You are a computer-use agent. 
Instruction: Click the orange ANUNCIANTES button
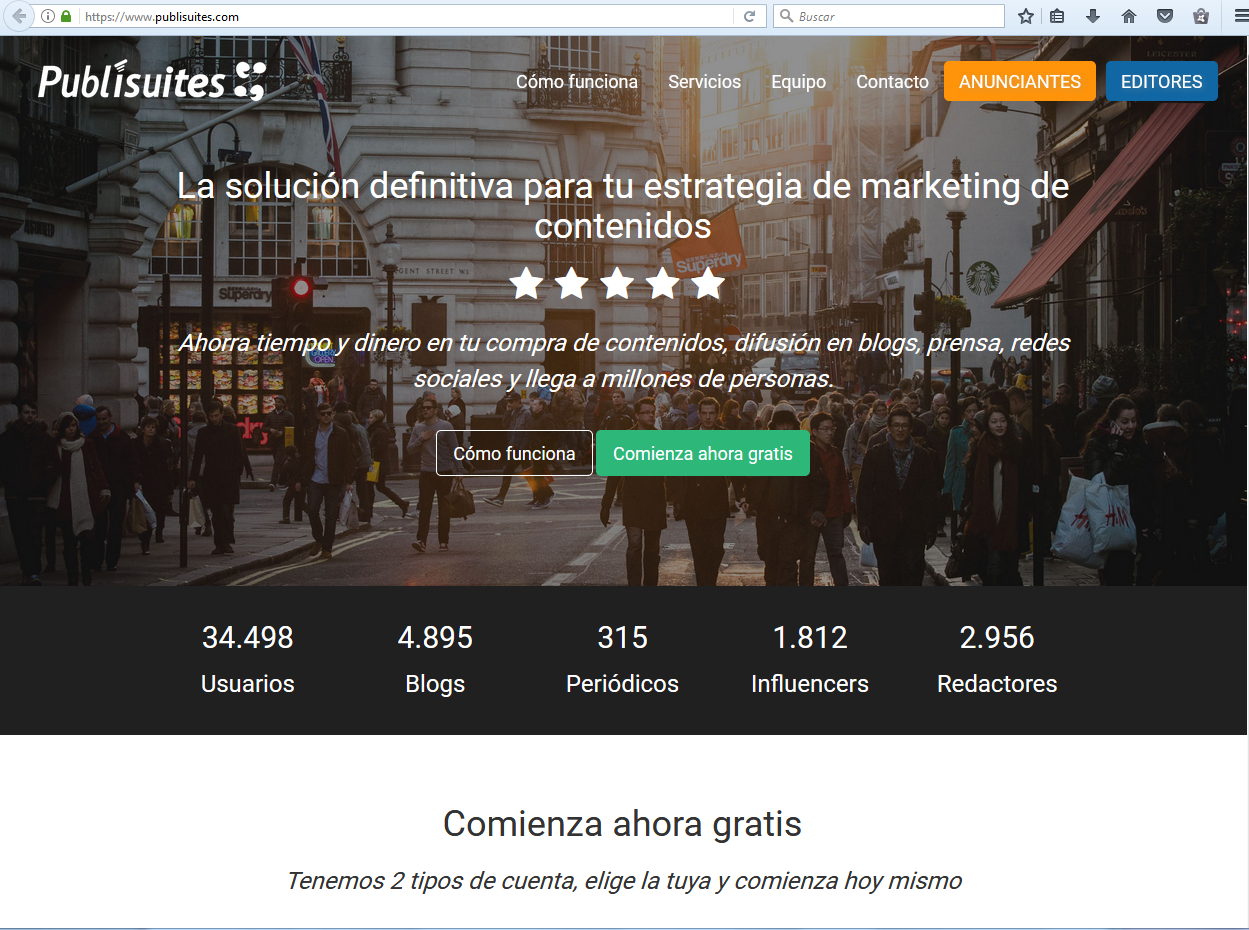[1020, 81]
